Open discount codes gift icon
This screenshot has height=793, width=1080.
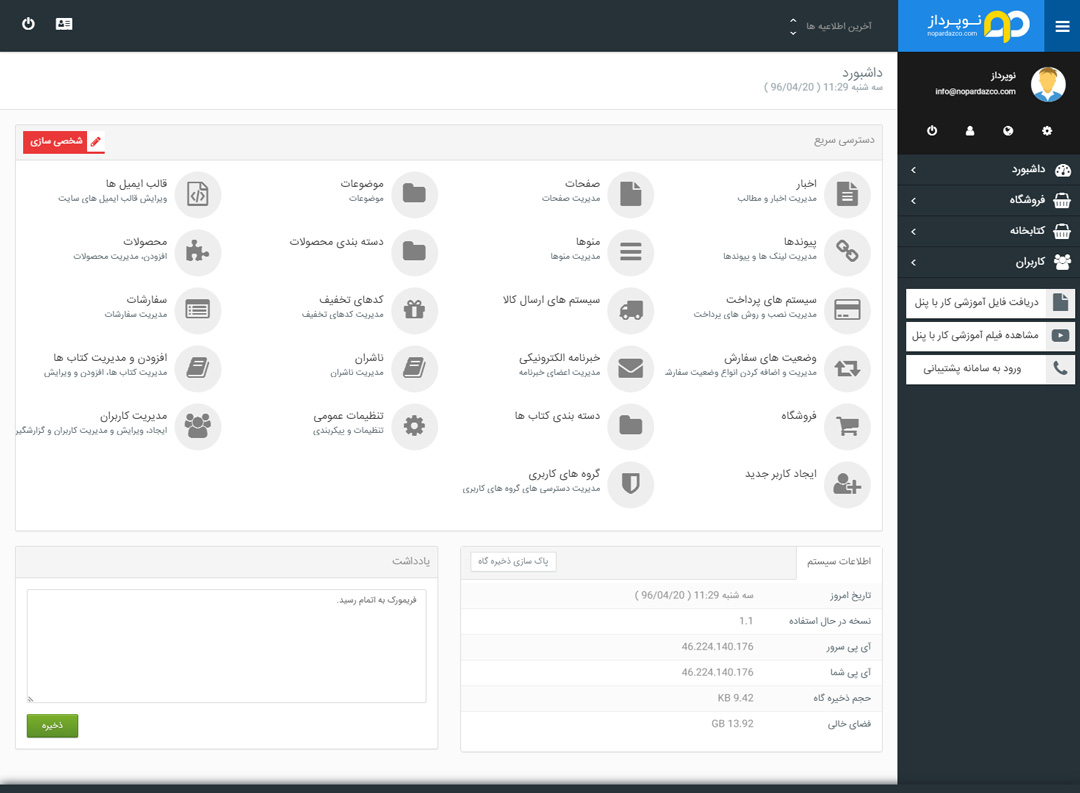coord(414,310)
